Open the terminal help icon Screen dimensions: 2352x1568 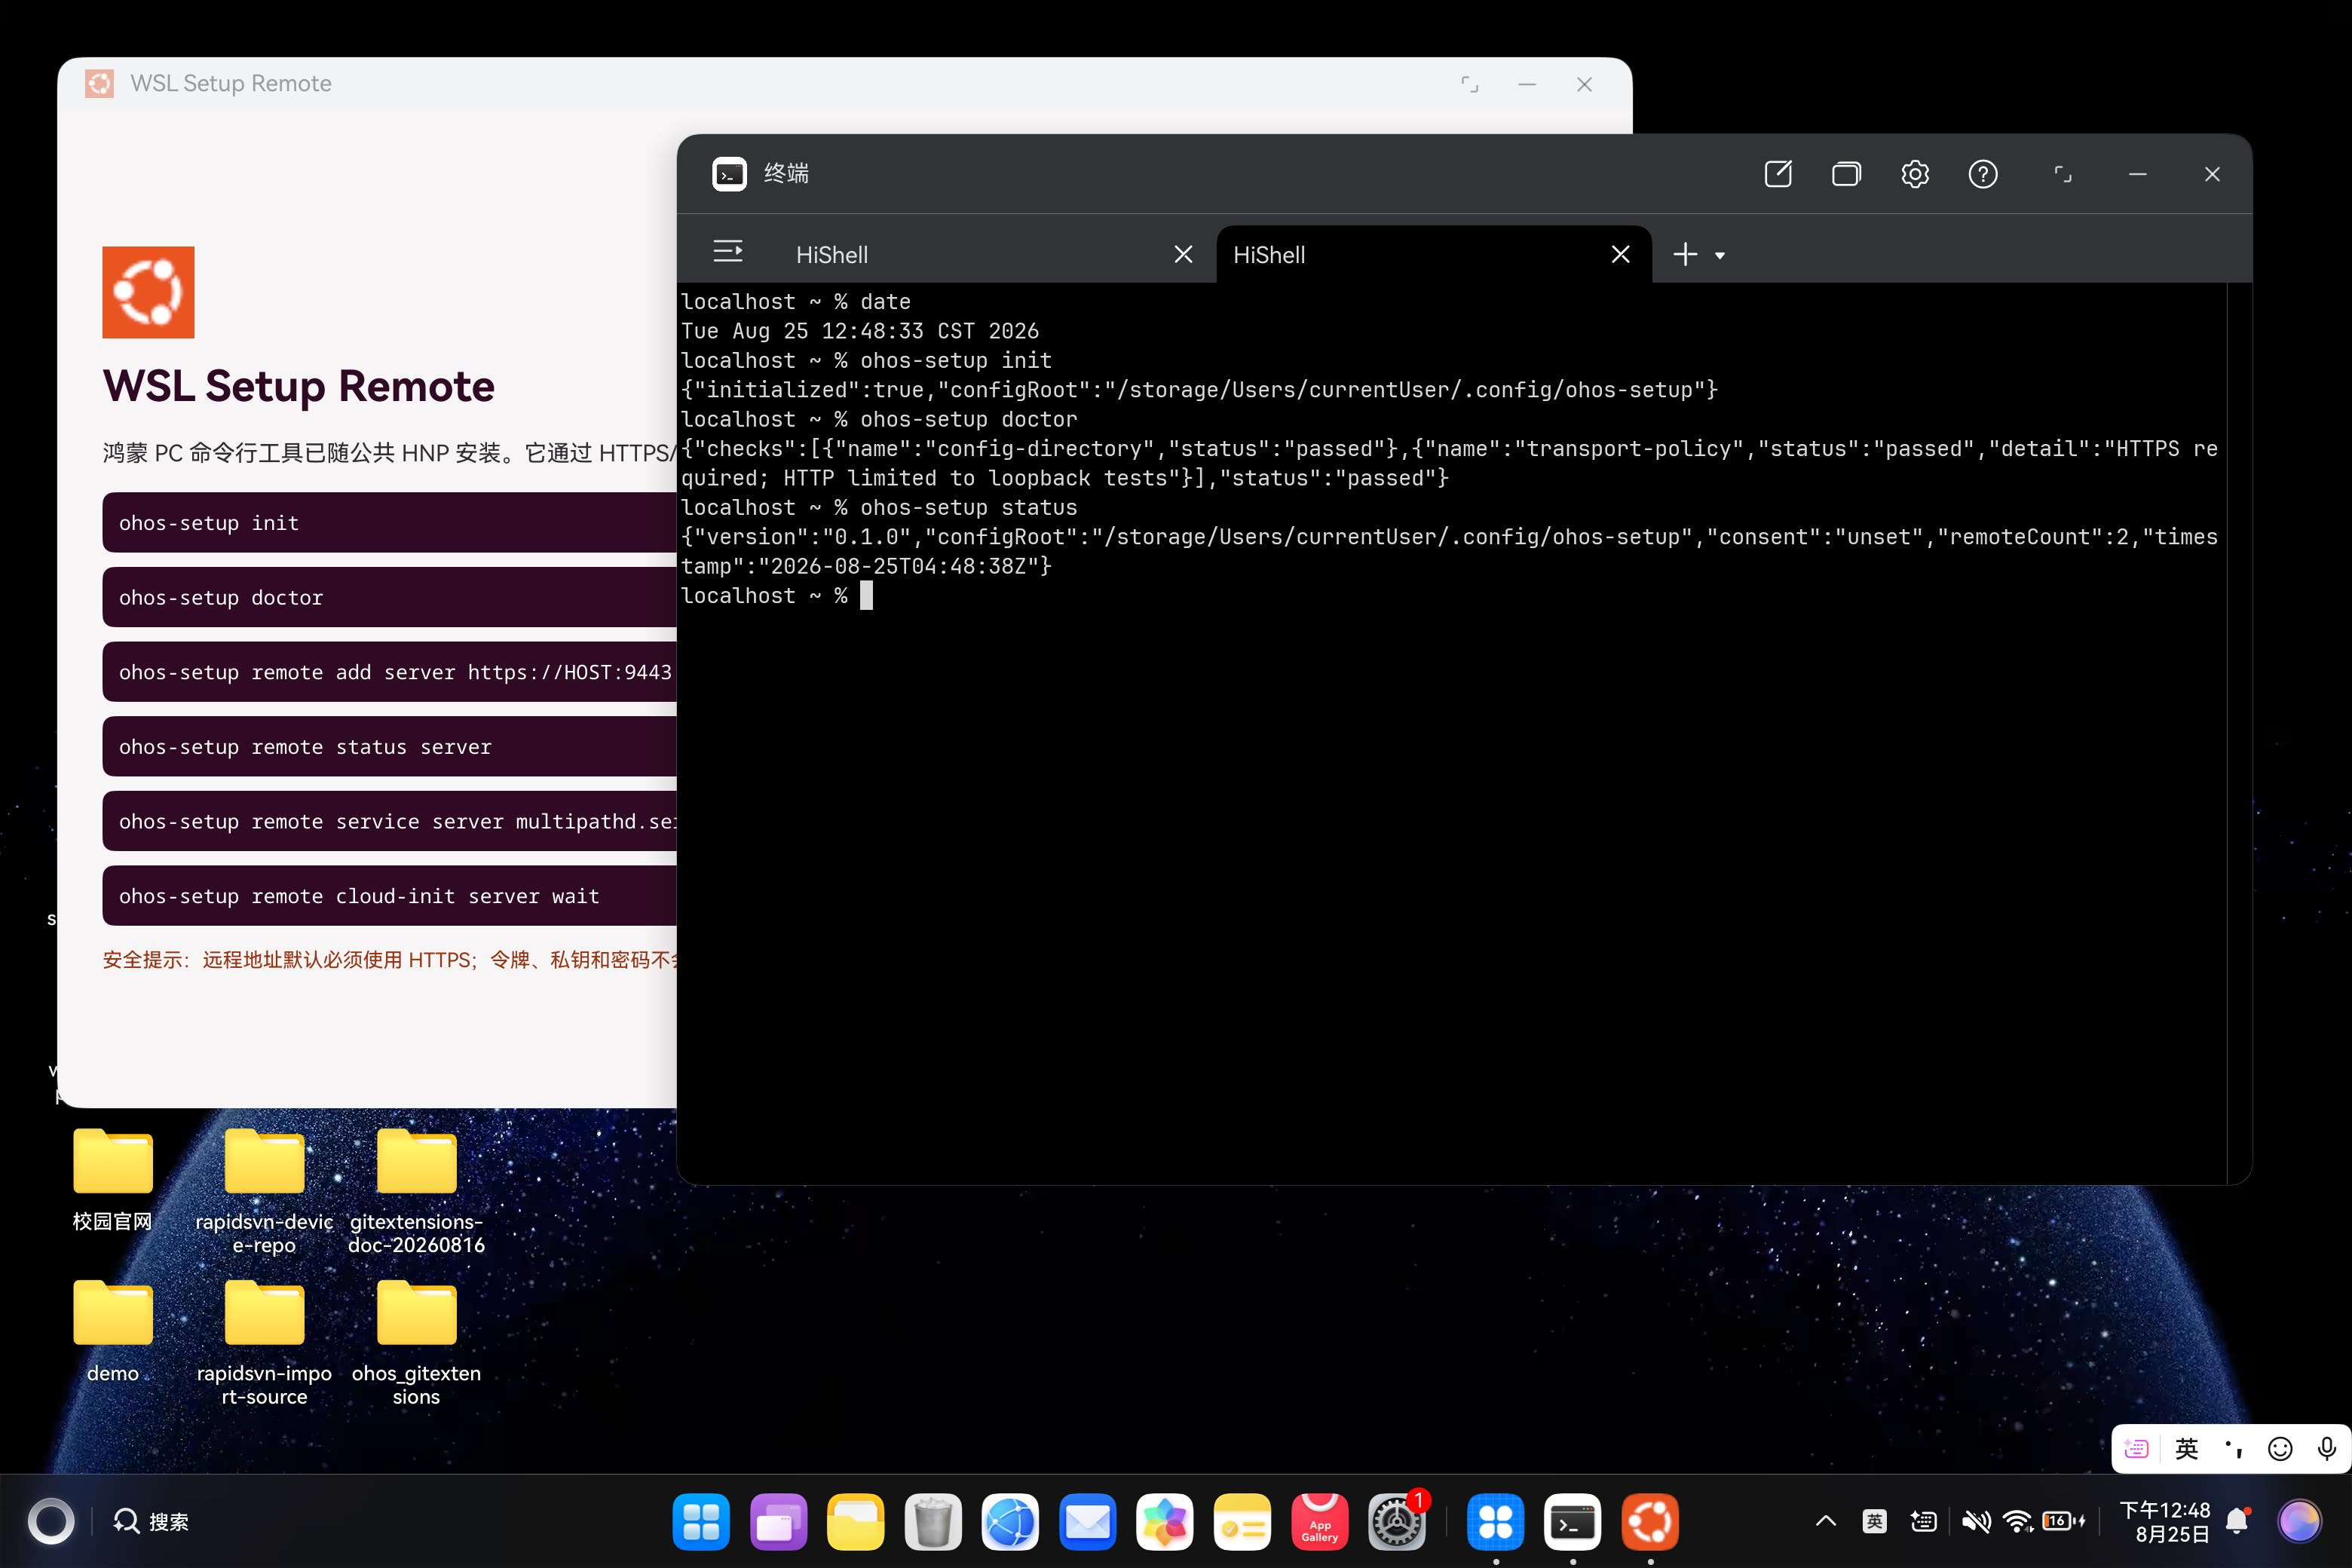point(1983,174)
